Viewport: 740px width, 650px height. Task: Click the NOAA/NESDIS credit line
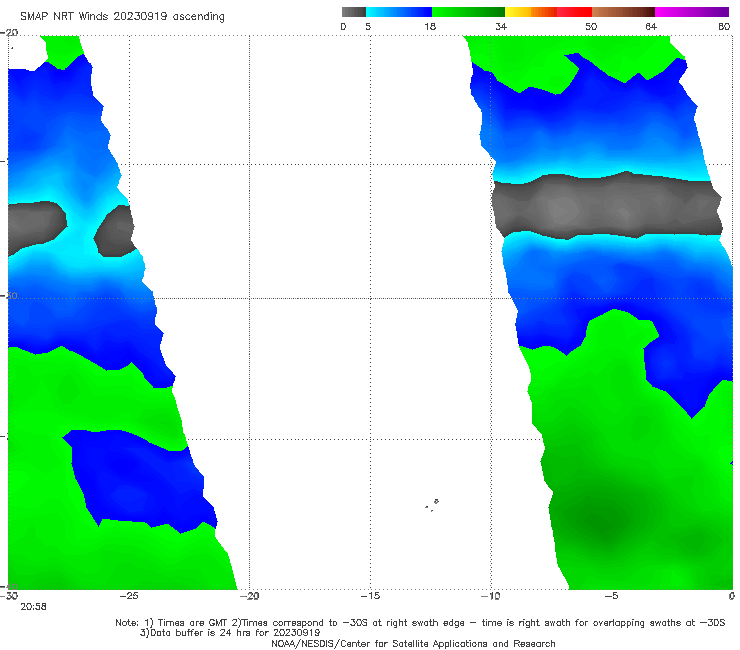[x=413, y=644]
